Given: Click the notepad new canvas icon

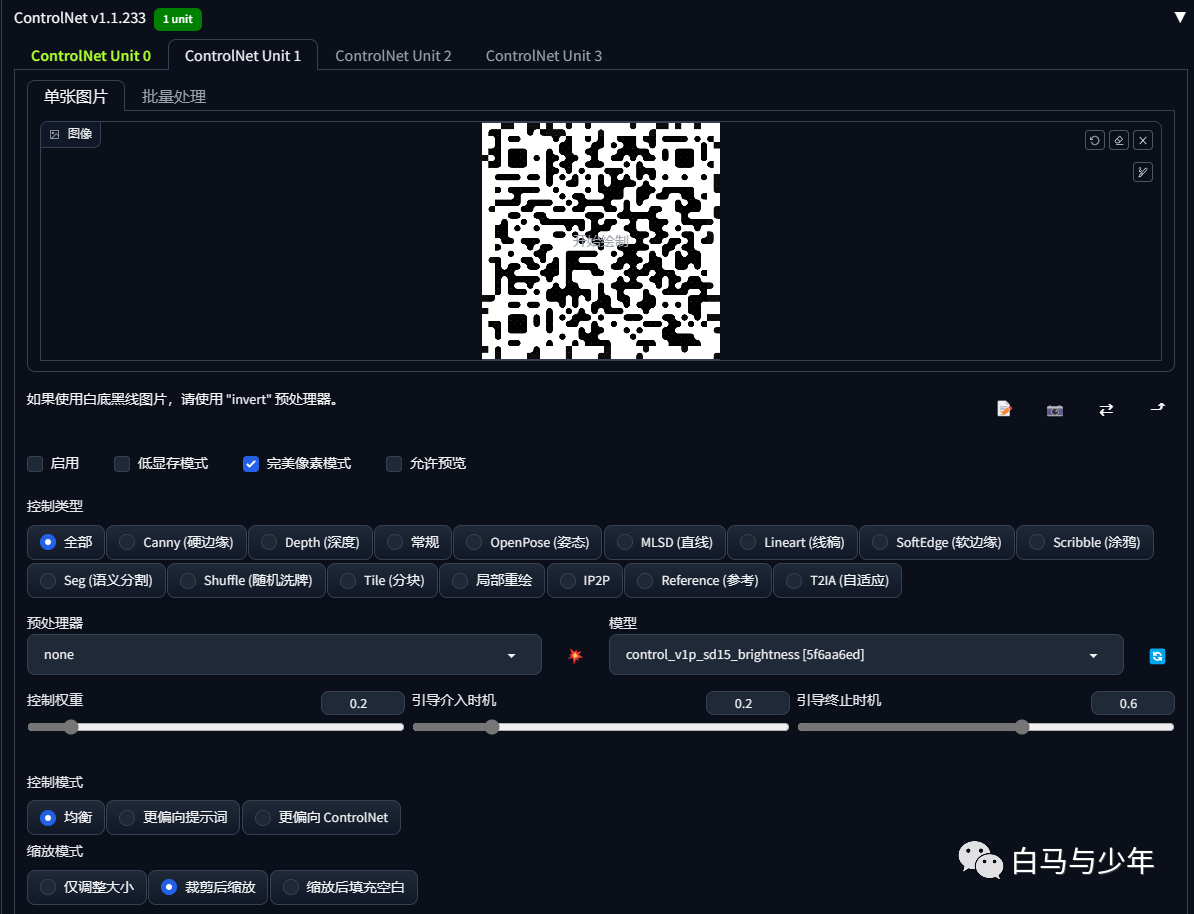Looking at the screenshot, I should [x=1004, y=409].
